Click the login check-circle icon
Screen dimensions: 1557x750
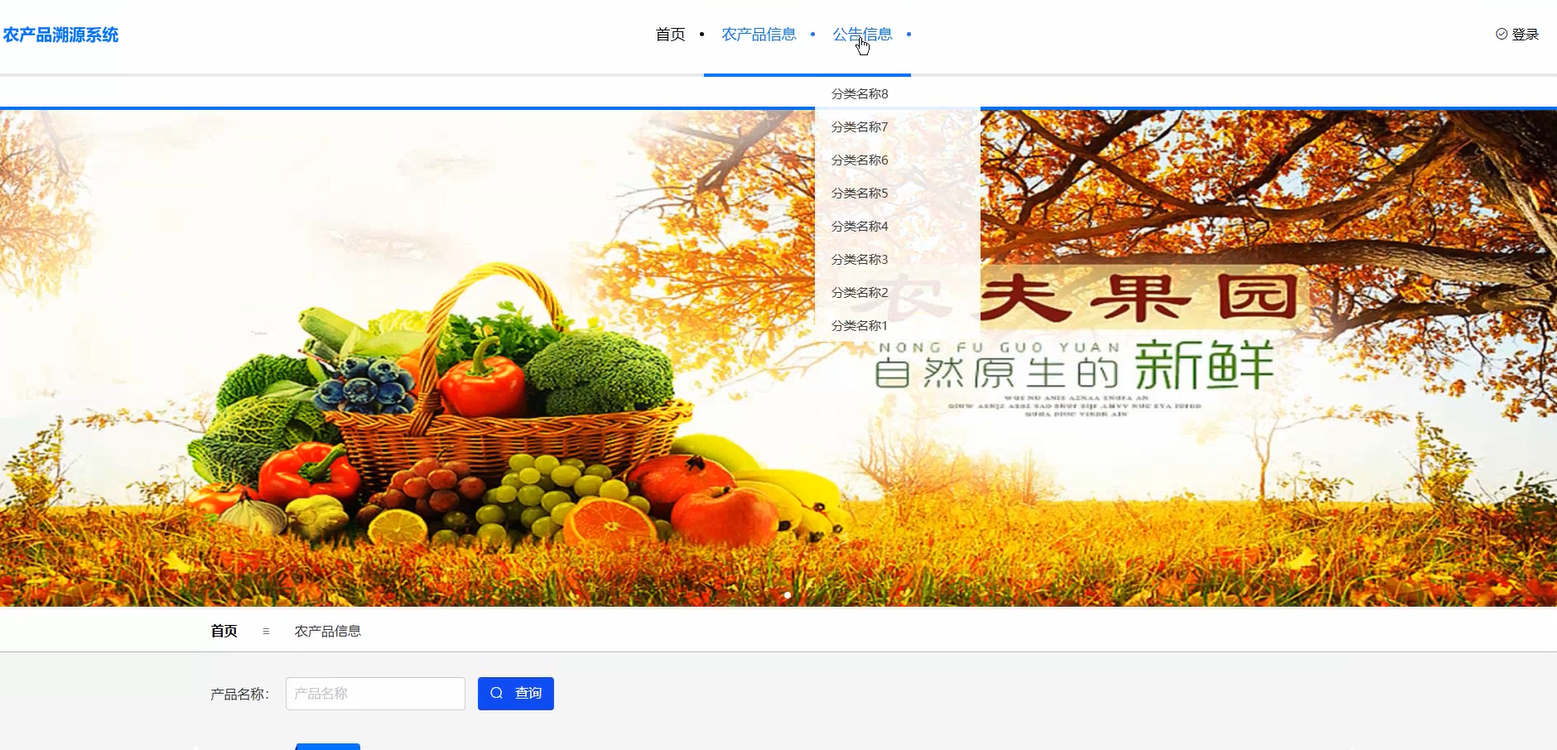[x=1500, y=33]
